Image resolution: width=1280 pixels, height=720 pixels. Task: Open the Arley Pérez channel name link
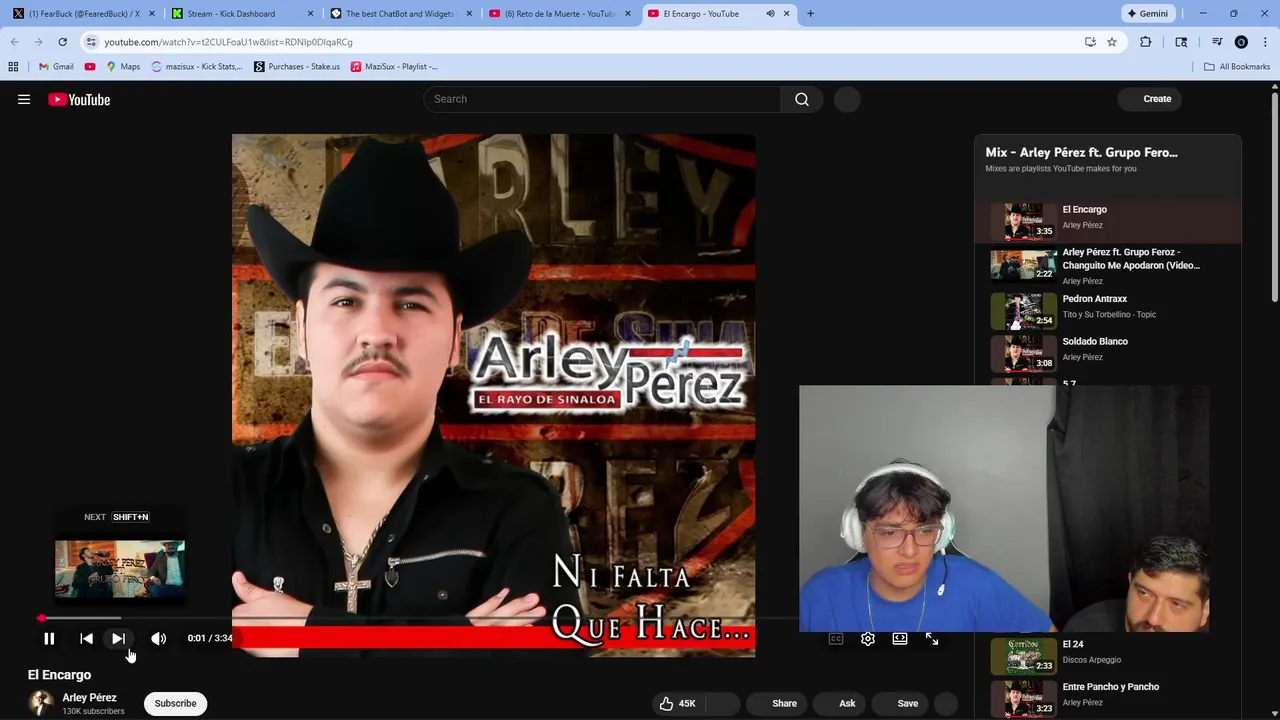(89, 697)
